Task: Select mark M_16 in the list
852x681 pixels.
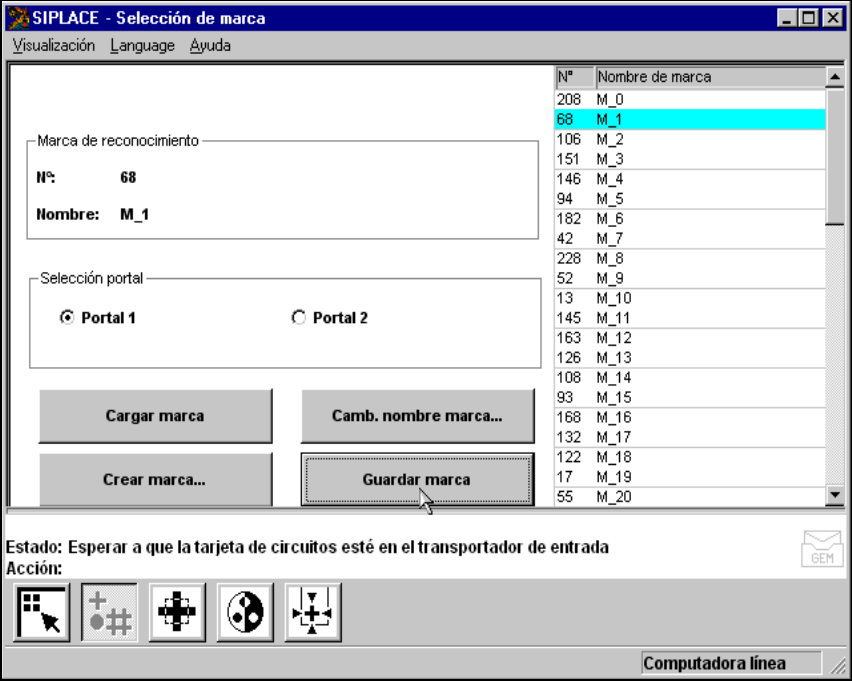Action: 690,417
